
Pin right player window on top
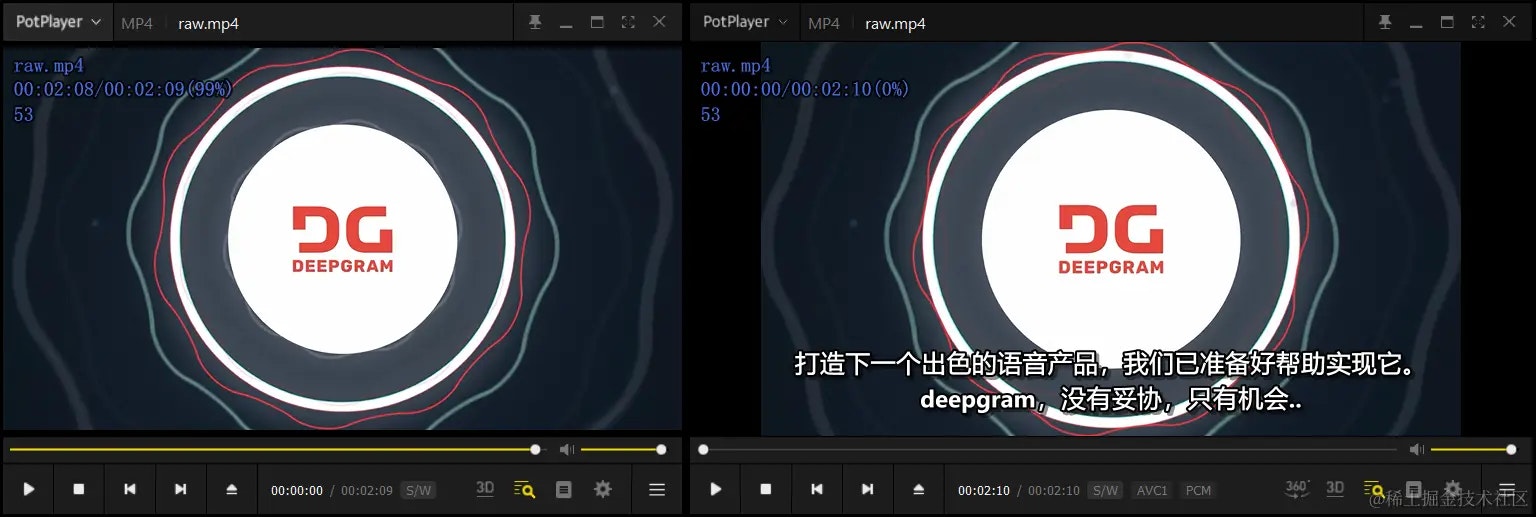(1385, 22)
